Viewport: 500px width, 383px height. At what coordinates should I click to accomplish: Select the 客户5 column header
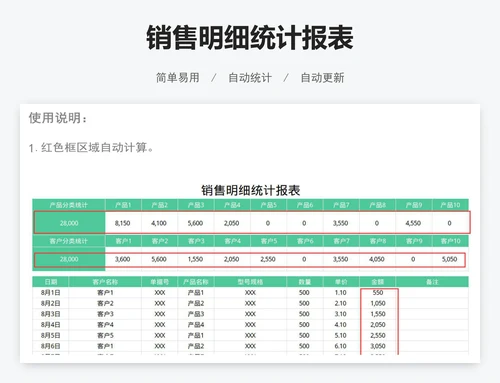click(268, 241)
